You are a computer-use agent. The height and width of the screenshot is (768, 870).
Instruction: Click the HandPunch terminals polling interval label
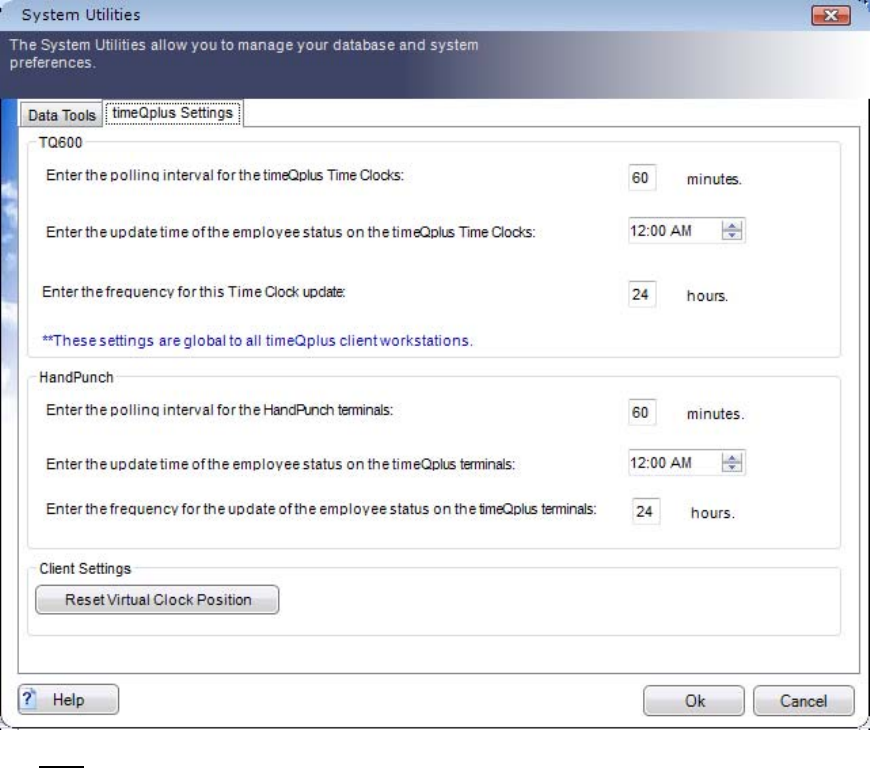point(219,410)
